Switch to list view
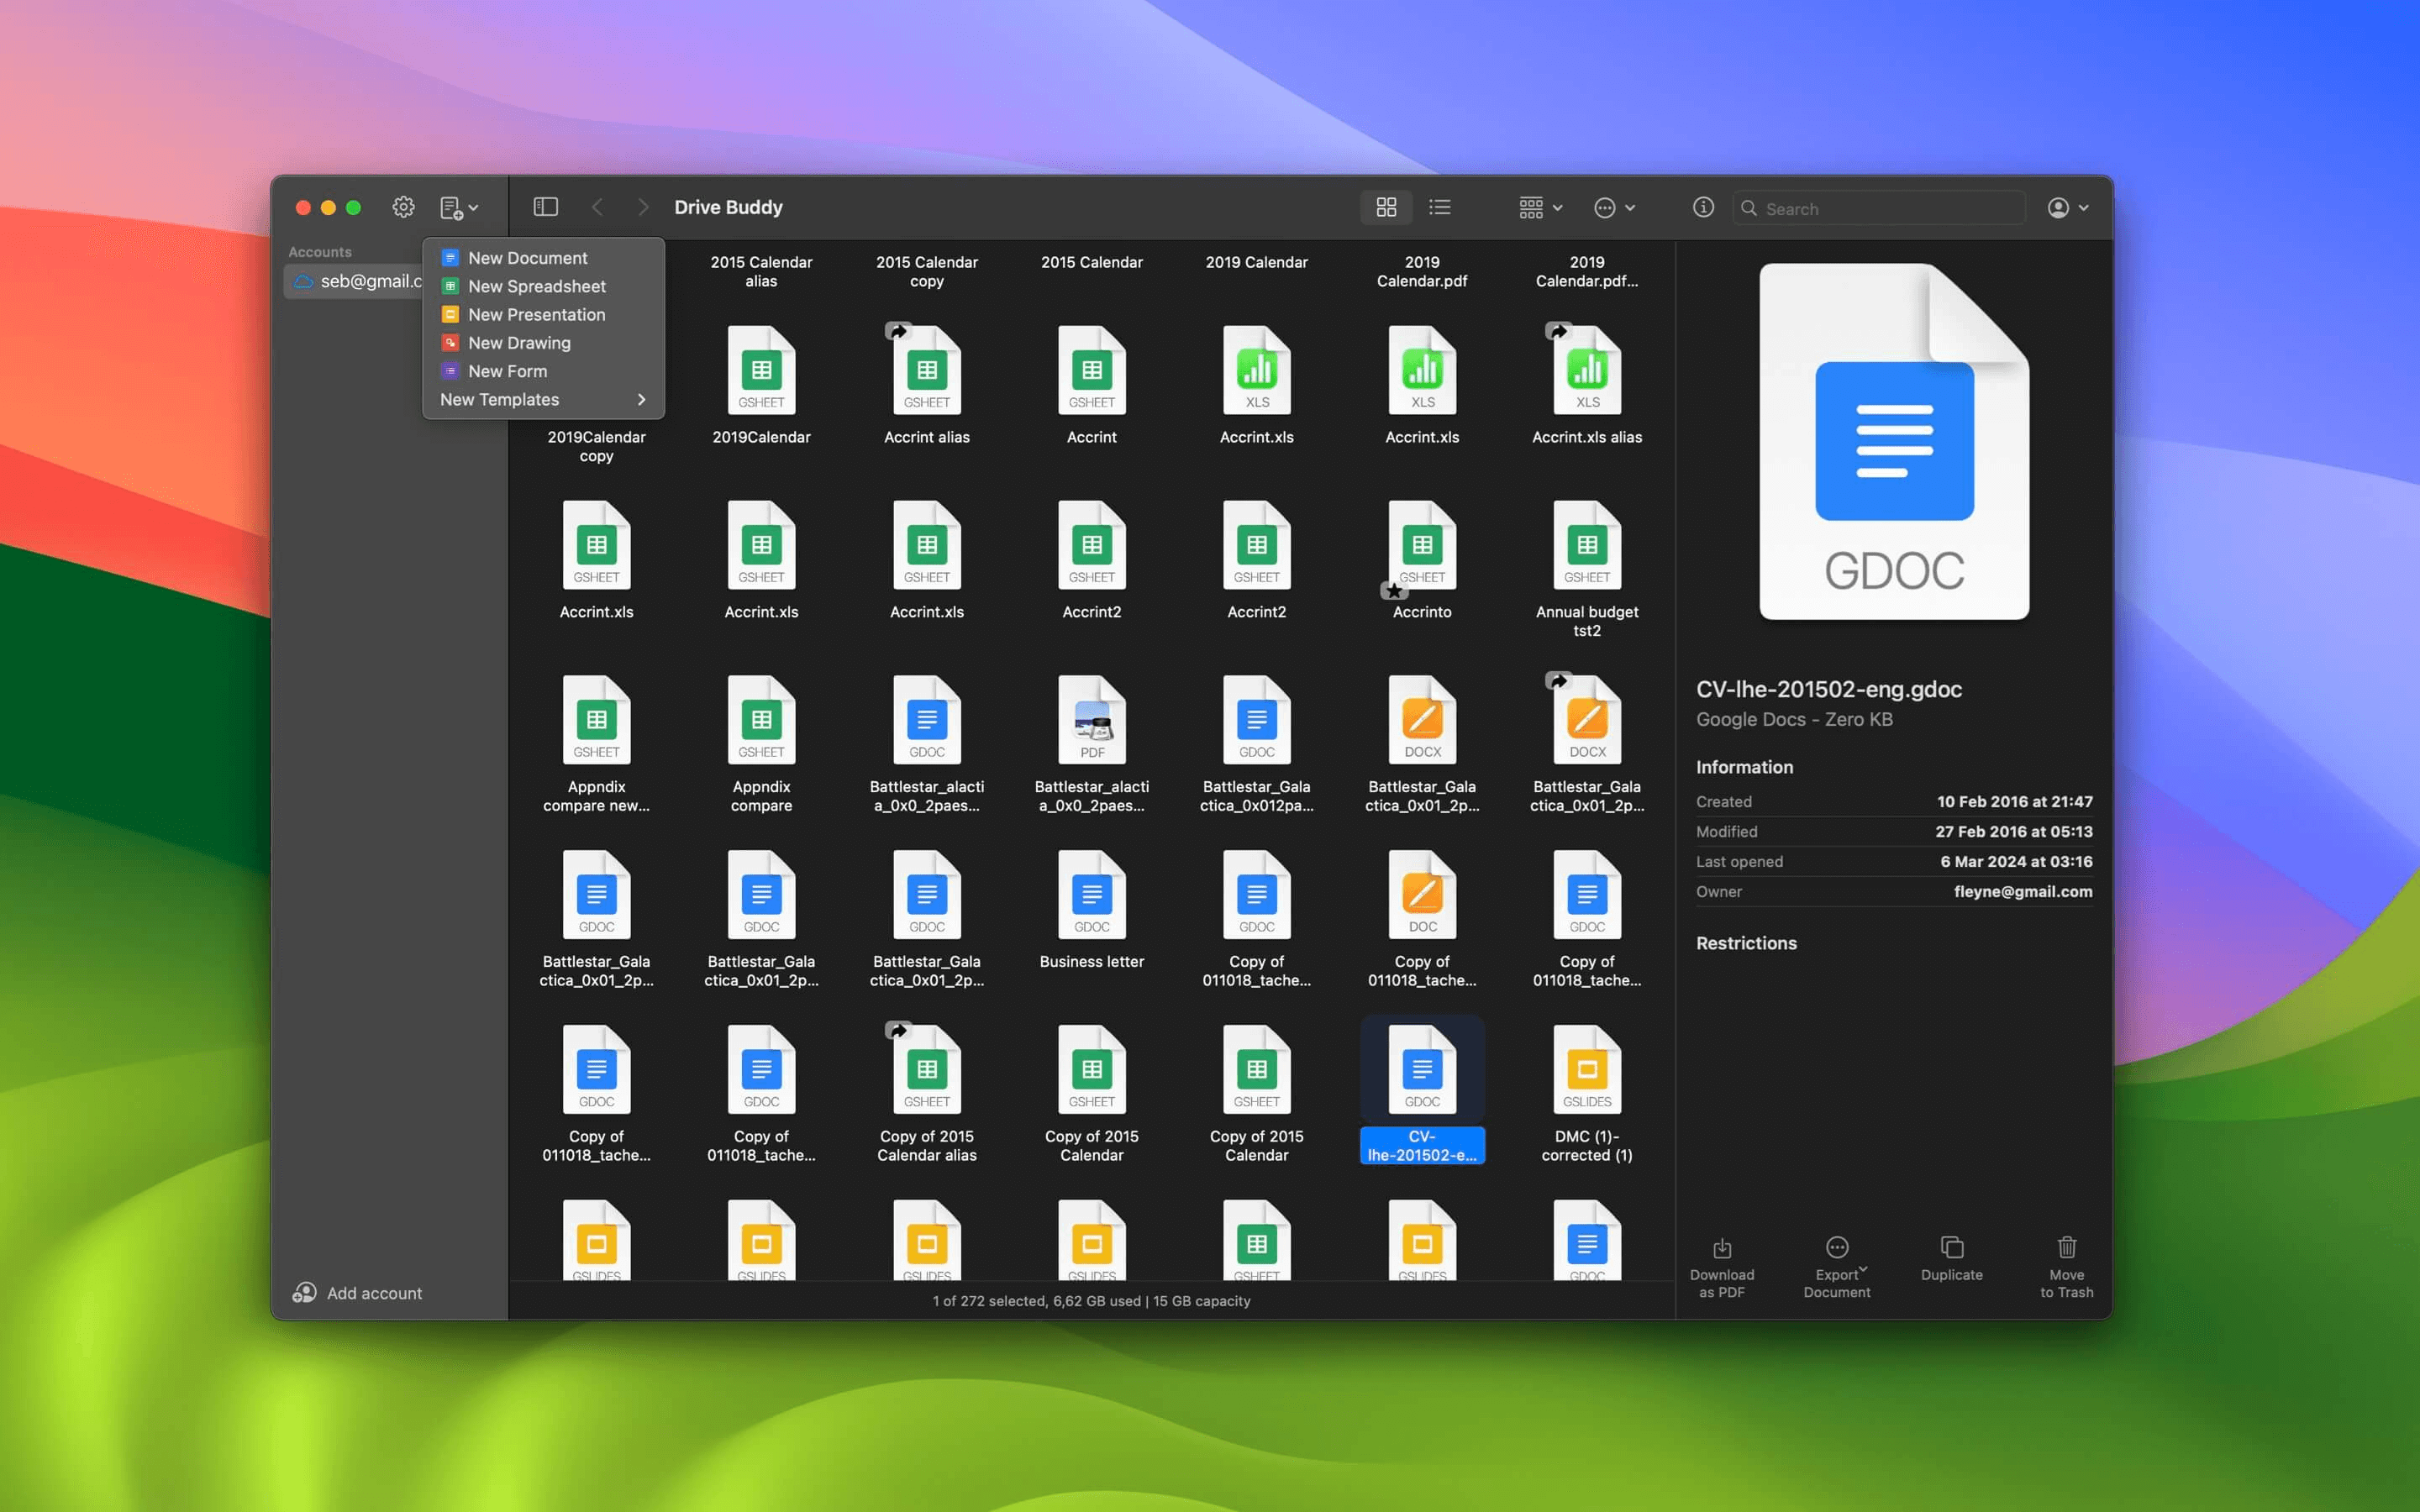Screen dimensions: 2420x1512 tap(1439, 207)
